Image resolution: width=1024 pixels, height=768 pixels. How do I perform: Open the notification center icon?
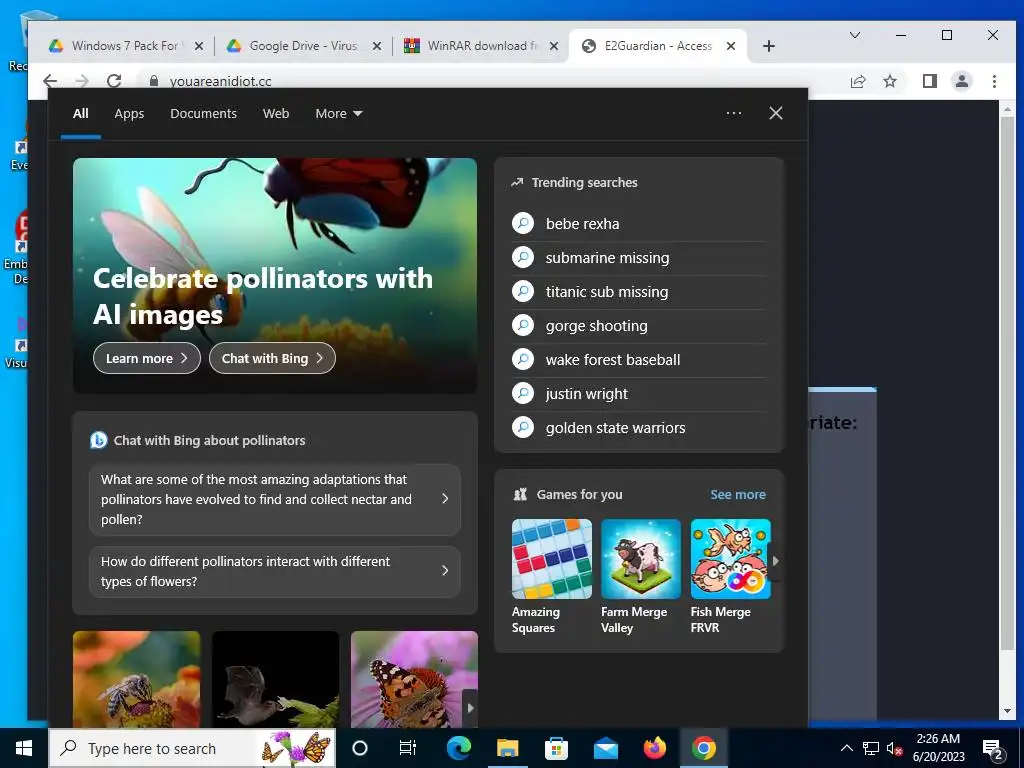click(993, 749)
